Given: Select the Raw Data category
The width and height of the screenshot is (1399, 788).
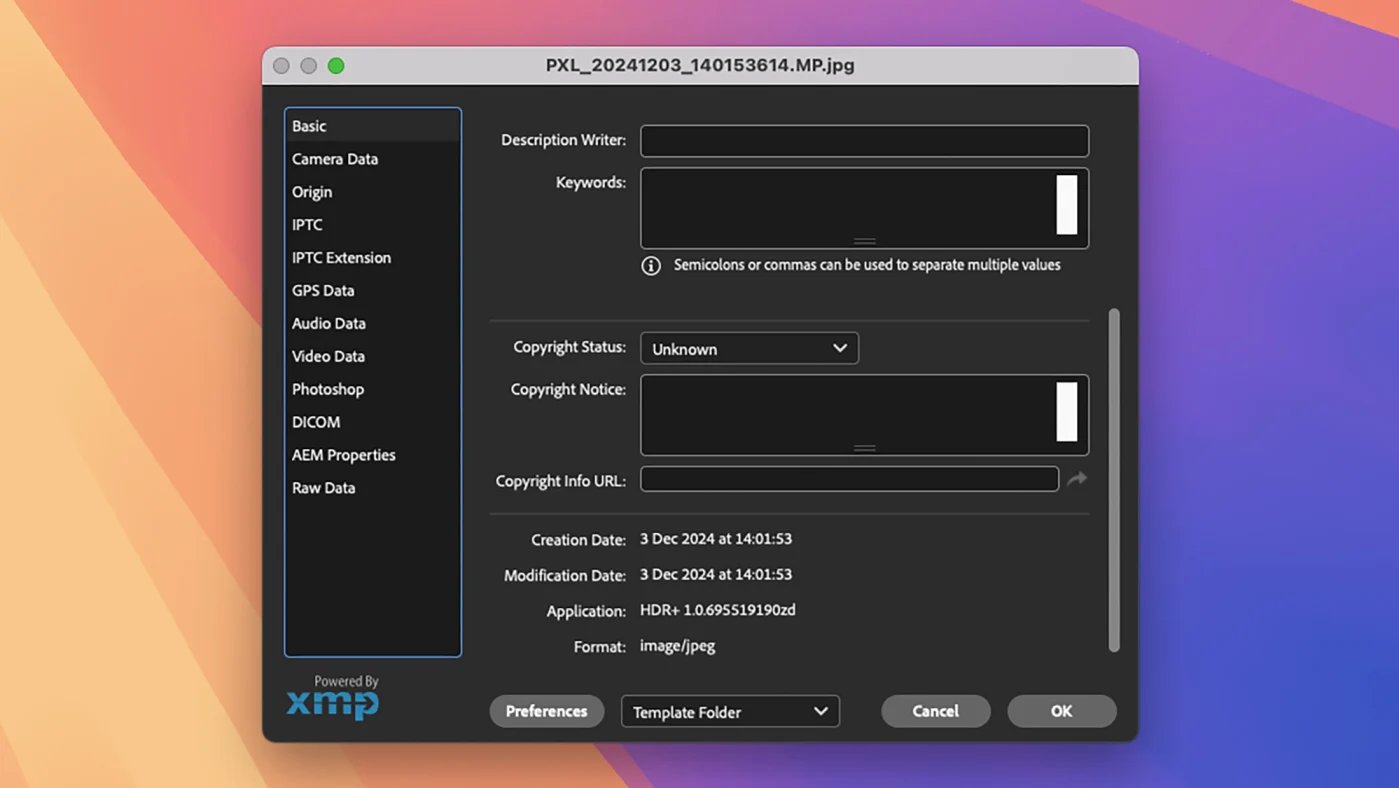Looking at the screenshot, I should point(323,488).
